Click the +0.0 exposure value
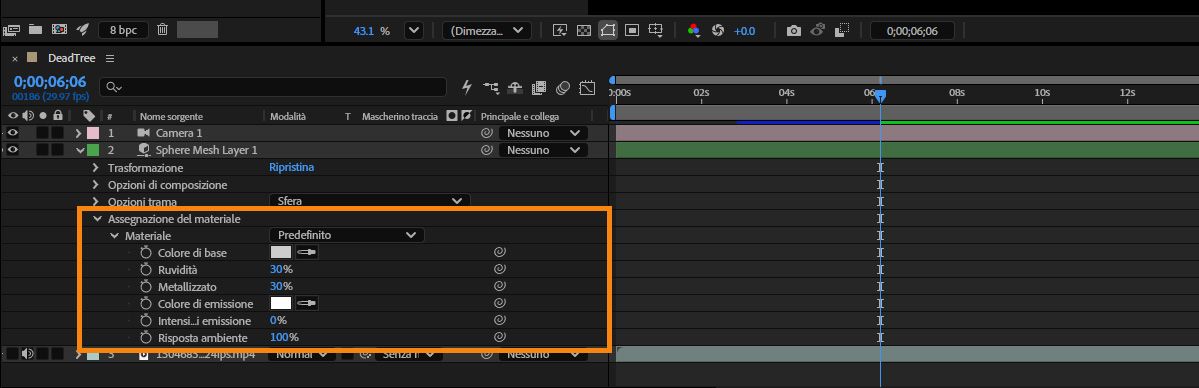Image resolution: width=1199 pixels, height=388 pixels. point(744,31)
